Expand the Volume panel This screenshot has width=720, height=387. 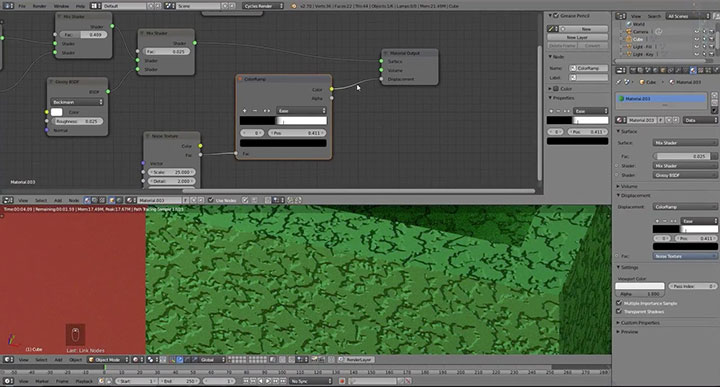618,186
